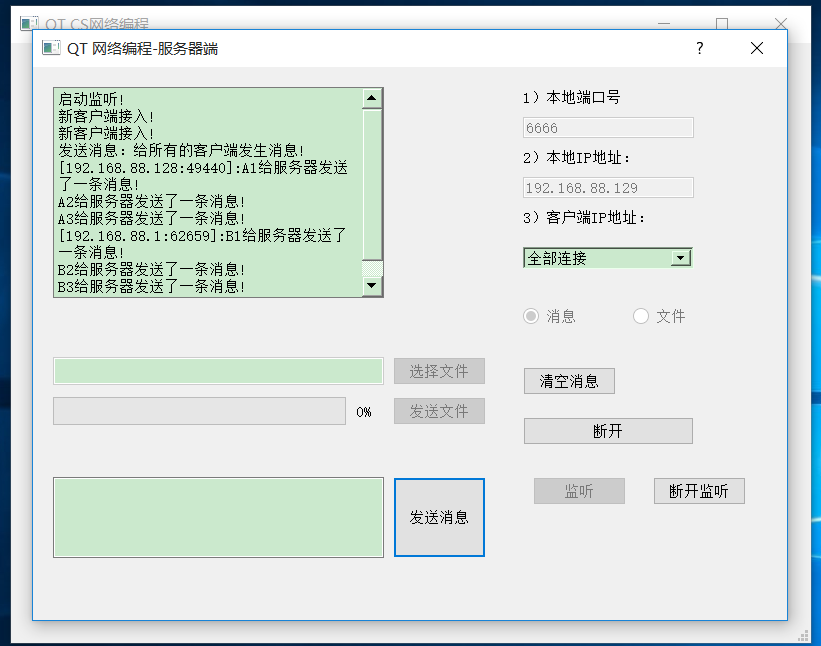The image size is (821, 646).
Task: Click the 监听 listen button
Action: (x=579, y=491)
